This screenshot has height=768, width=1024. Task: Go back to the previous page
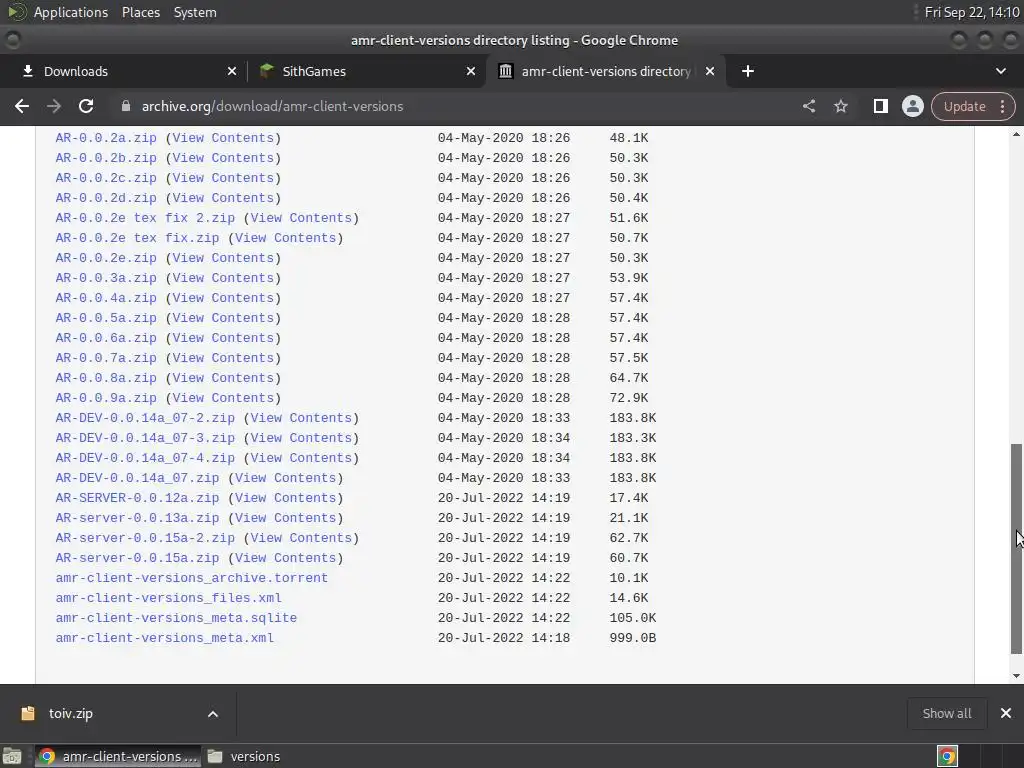point(22,106)
